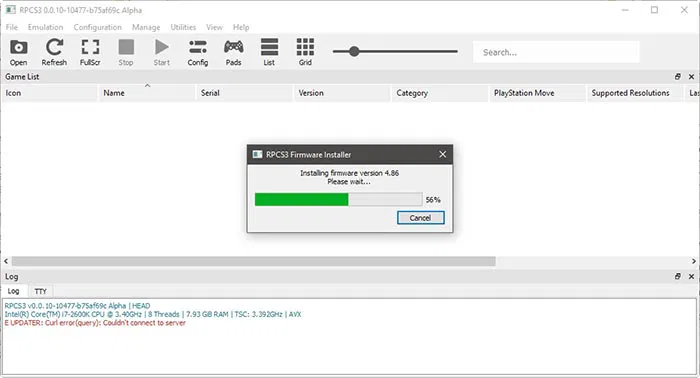
Task: Click the horizontal scrollbar thumb
Action: [254, 261]
